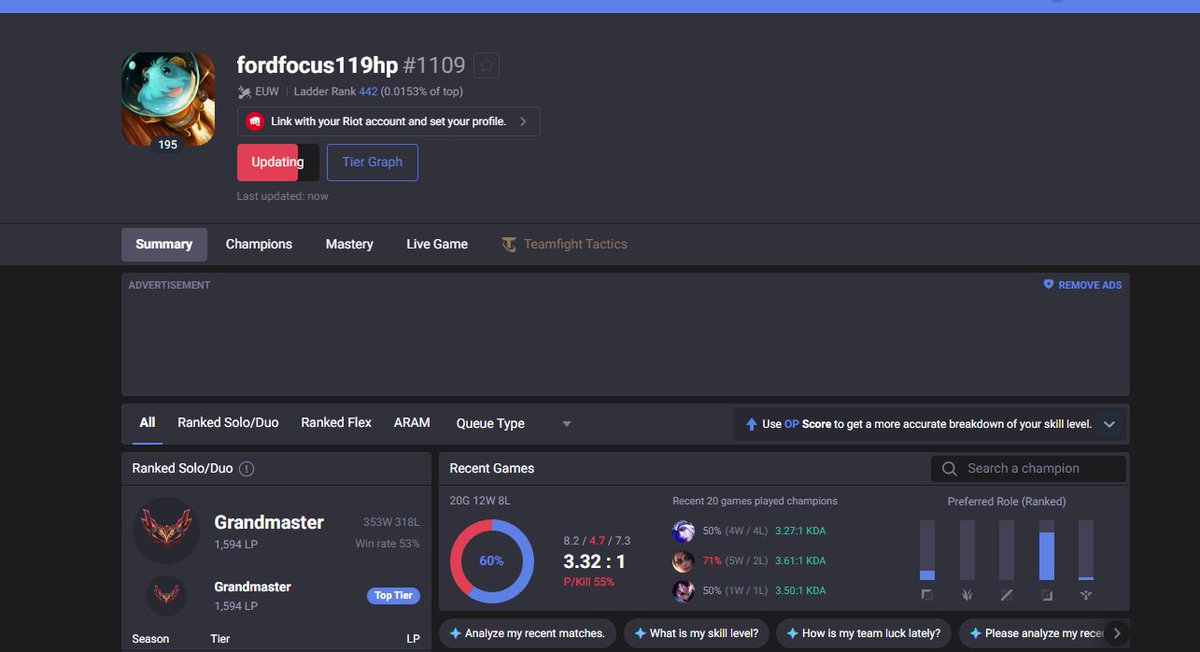Click the Bot lane role icon
Image resolution: width=1200 pixels, height=652 pixels.
(x=1047, y=595)
